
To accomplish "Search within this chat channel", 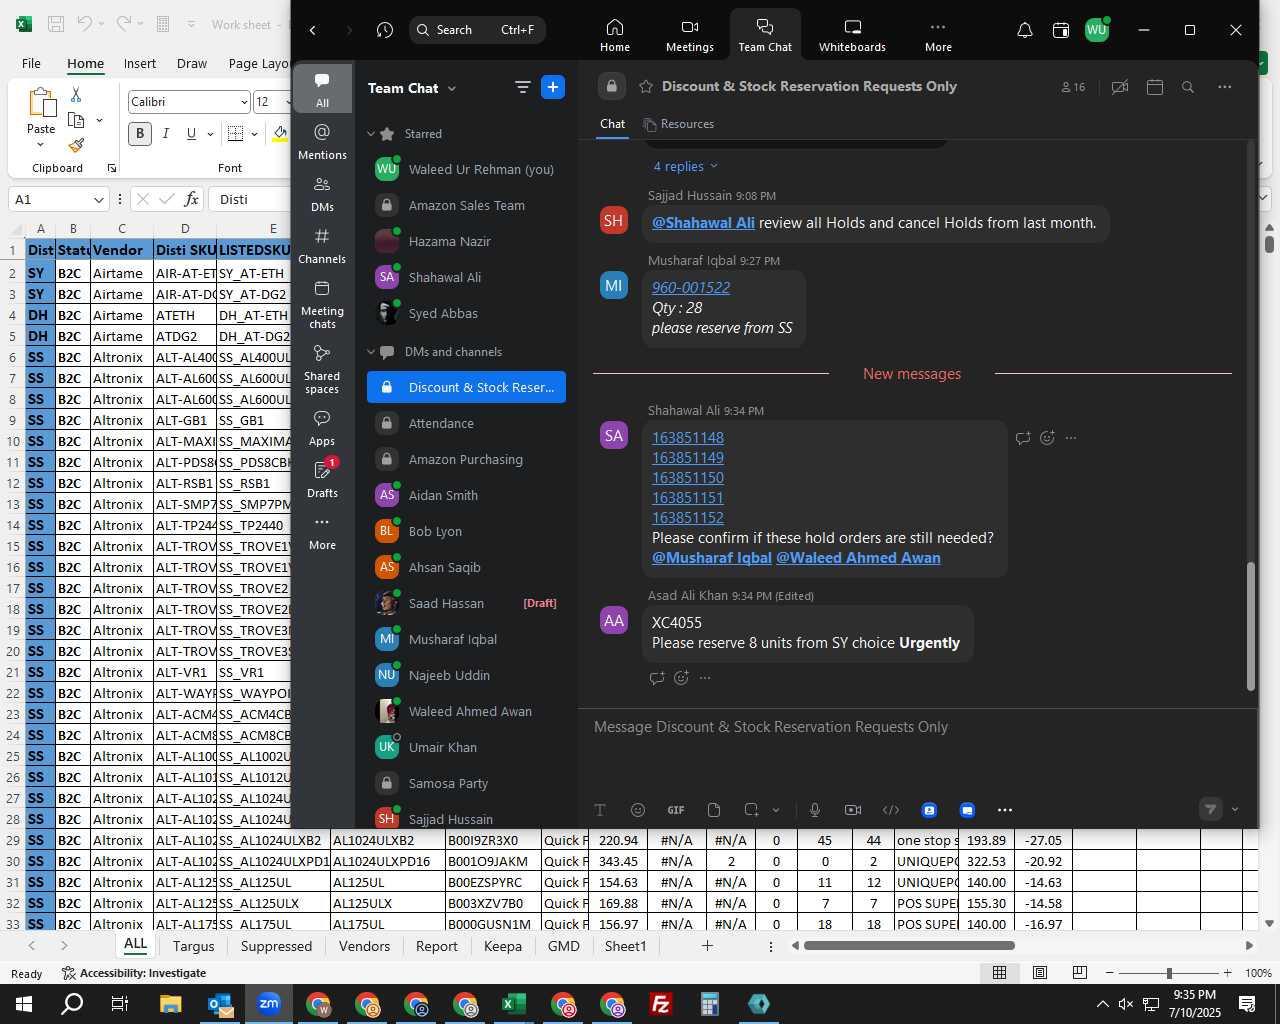I will (1188, 87).
